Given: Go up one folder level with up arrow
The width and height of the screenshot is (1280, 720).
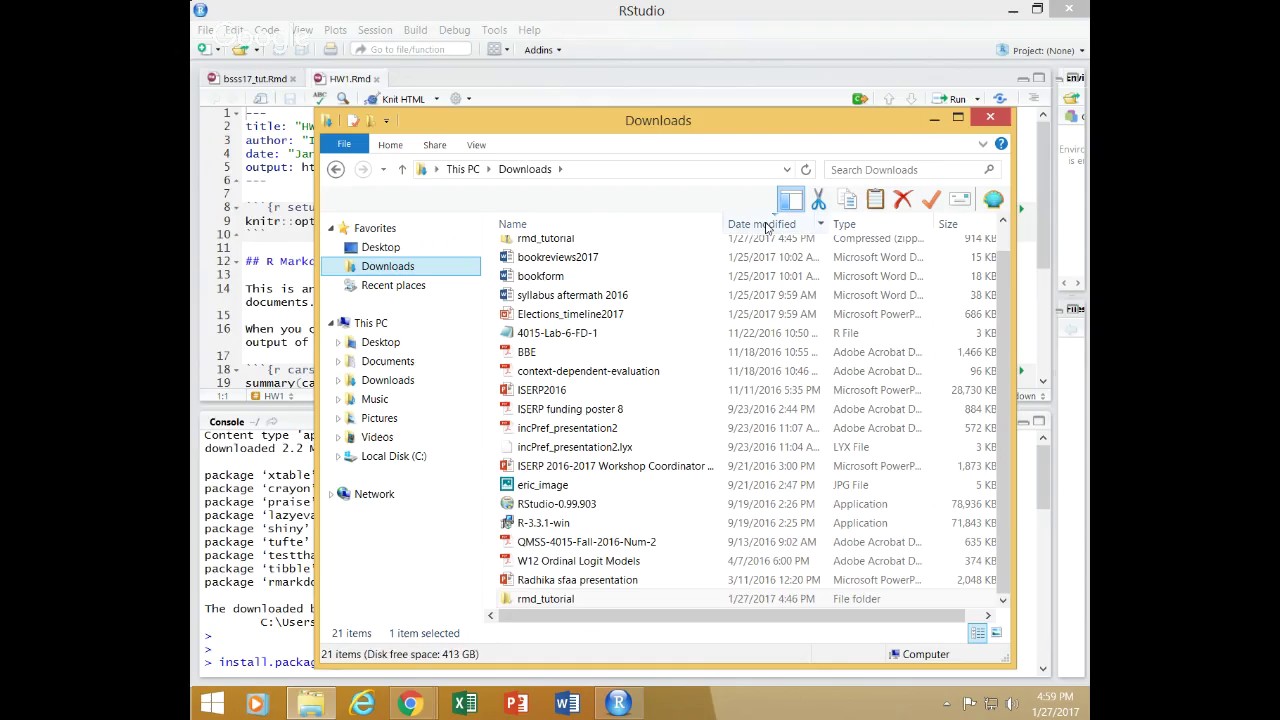Looking at the screenshot, I should click(x=402, y=170).
